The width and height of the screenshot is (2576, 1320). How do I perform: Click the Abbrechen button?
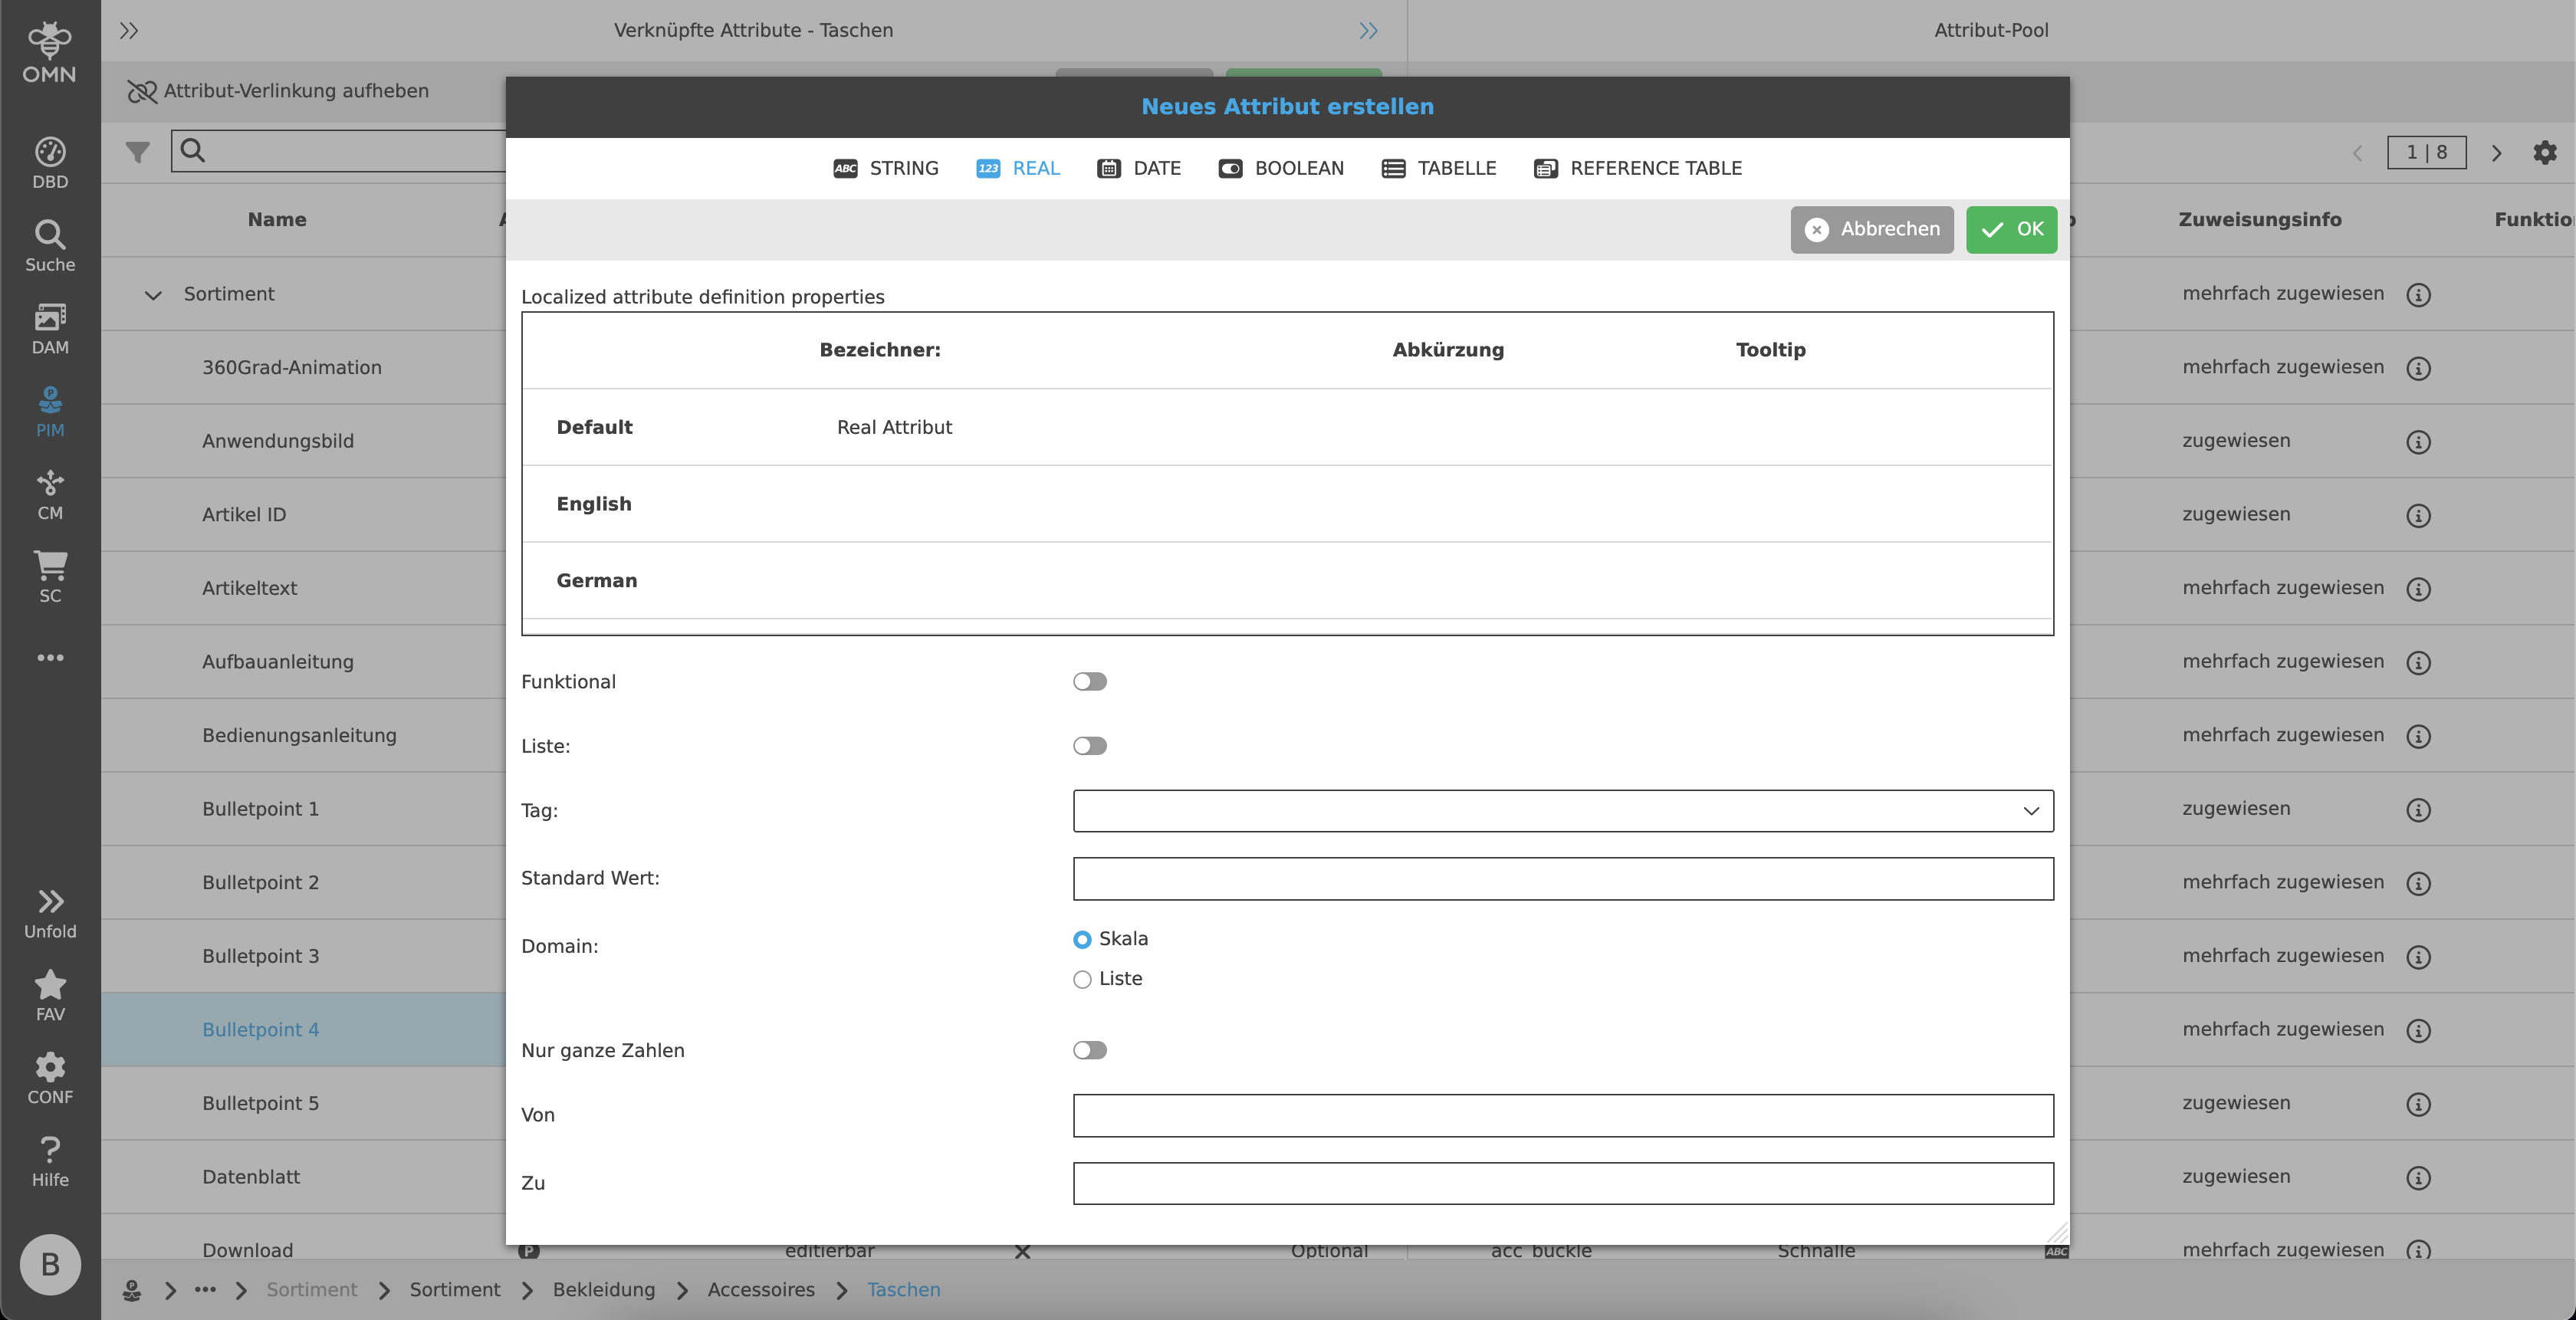coord(1871,230)
